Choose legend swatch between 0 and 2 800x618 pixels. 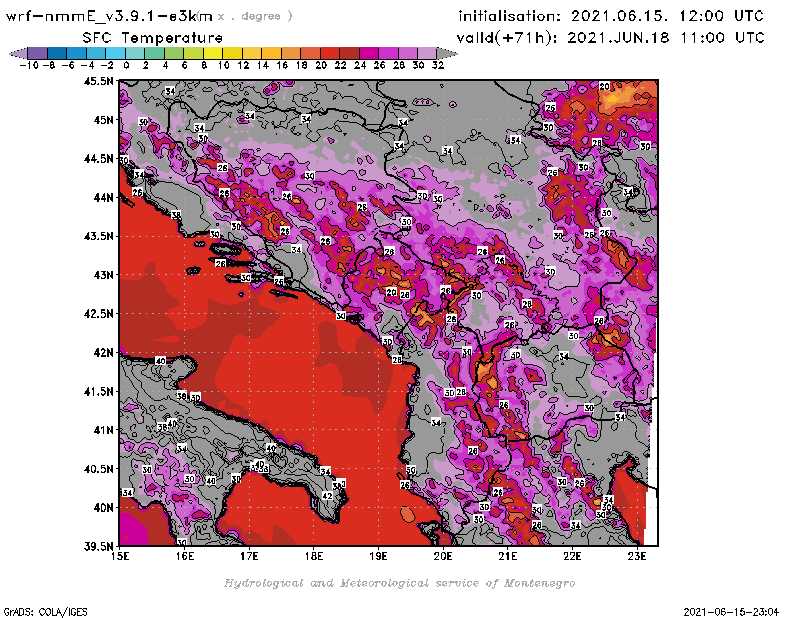tap(135, 53)
